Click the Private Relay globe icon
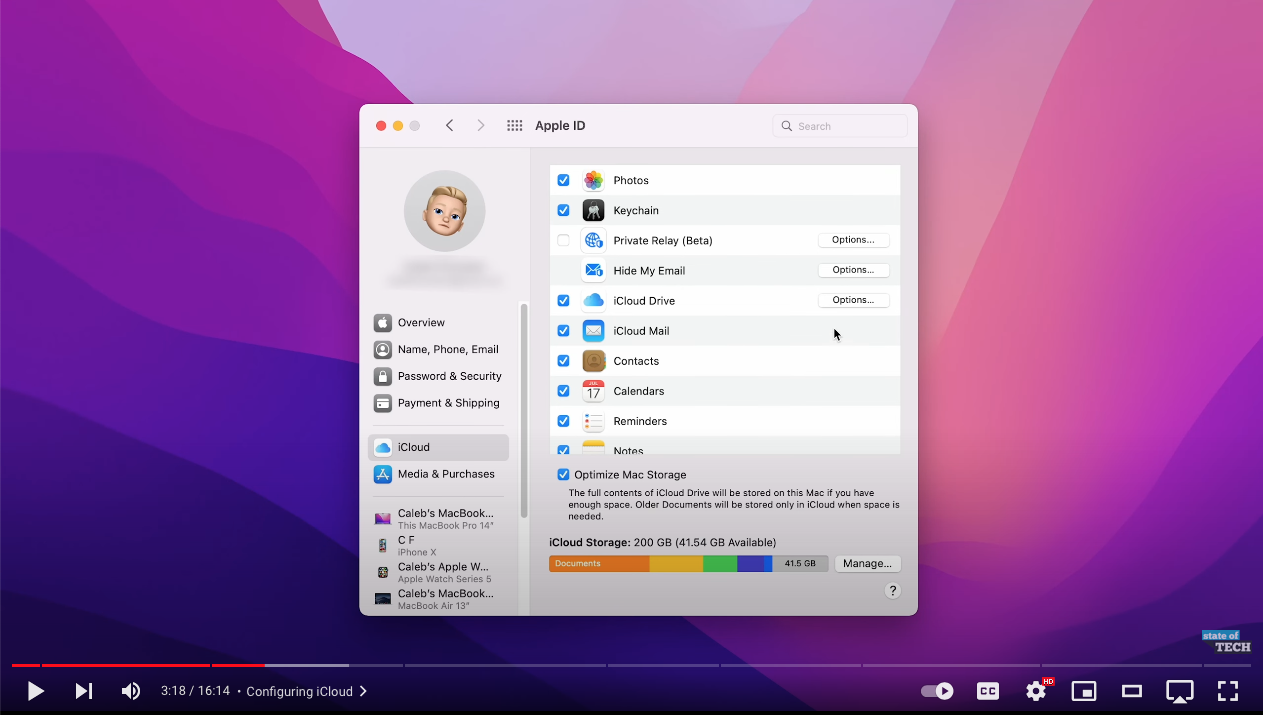 click(594, 240)
